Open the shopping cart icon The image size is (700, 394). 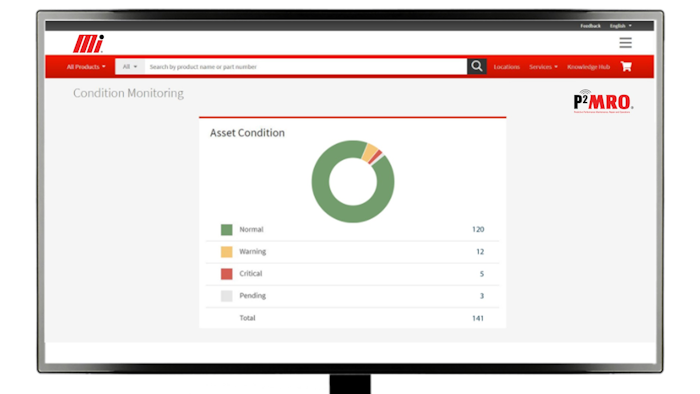[626, 66]
